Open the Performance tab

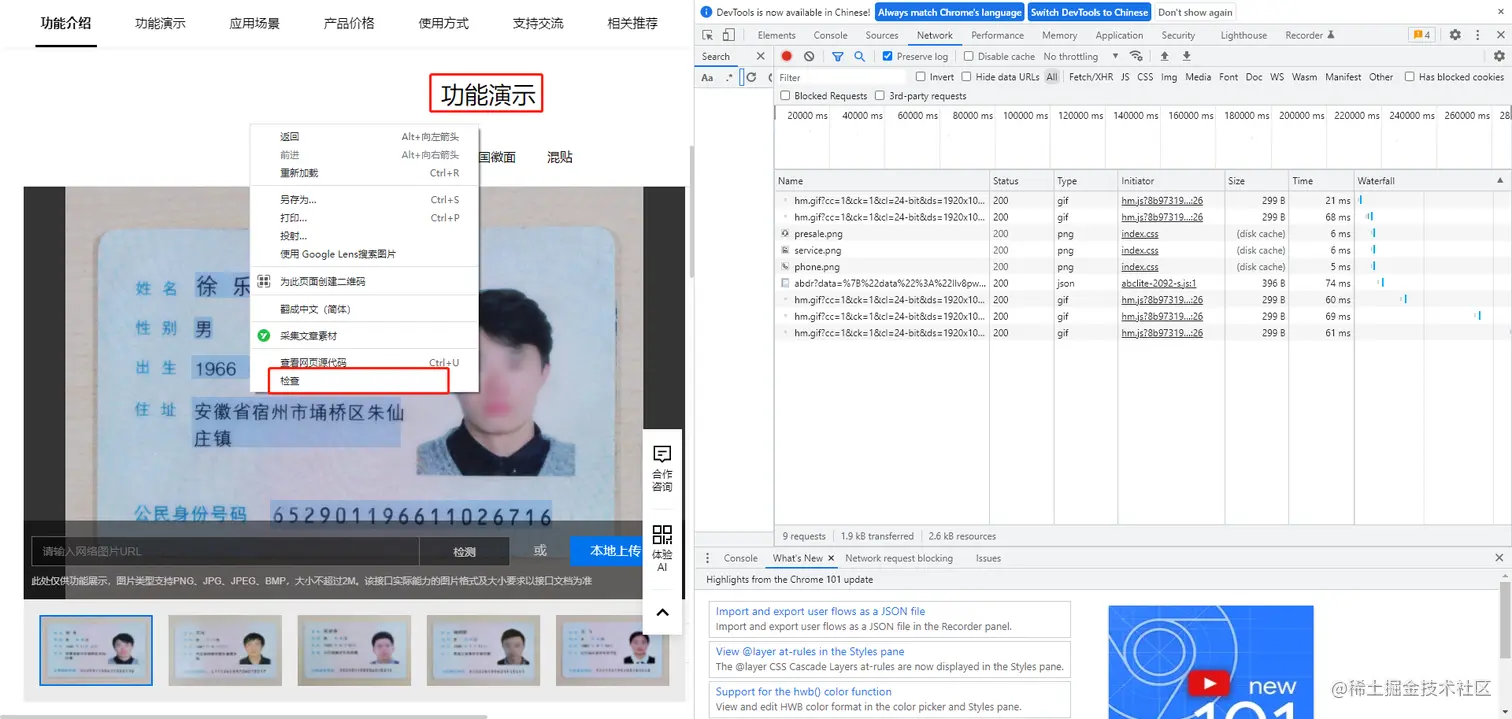998,35
